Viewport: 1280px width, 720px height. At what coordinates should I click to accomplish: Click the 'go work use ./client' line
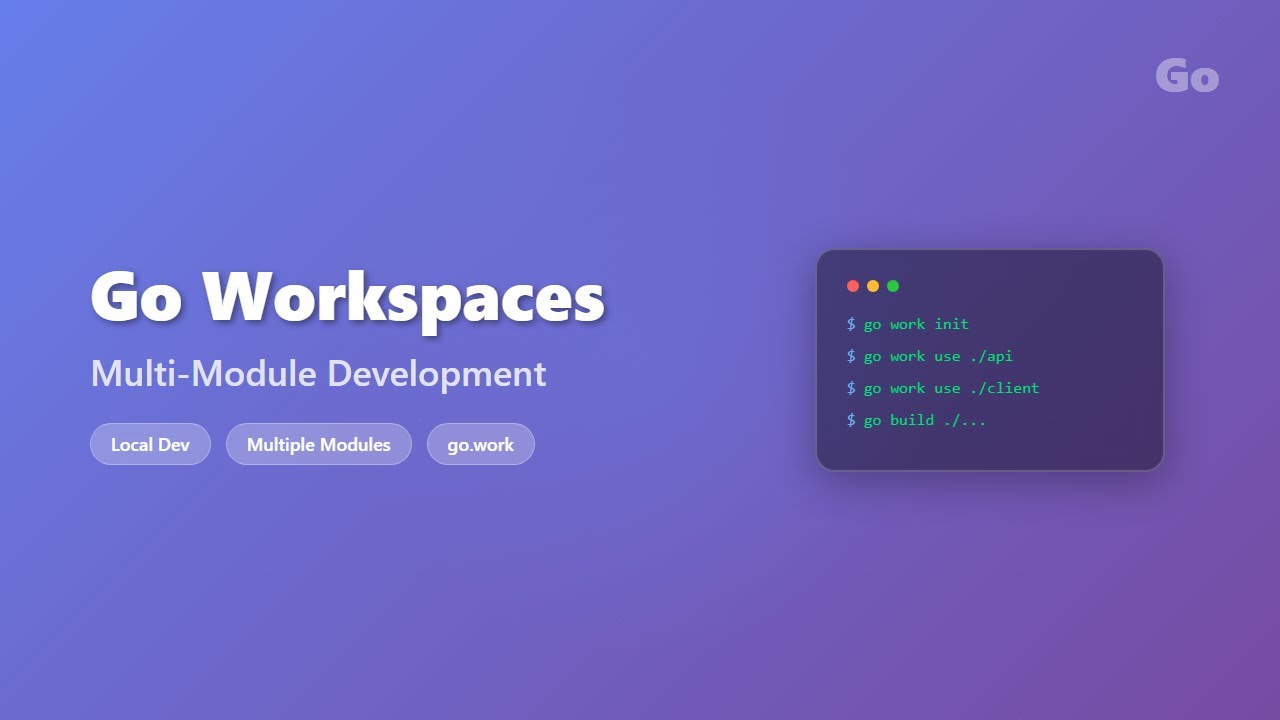pos(943,388)
